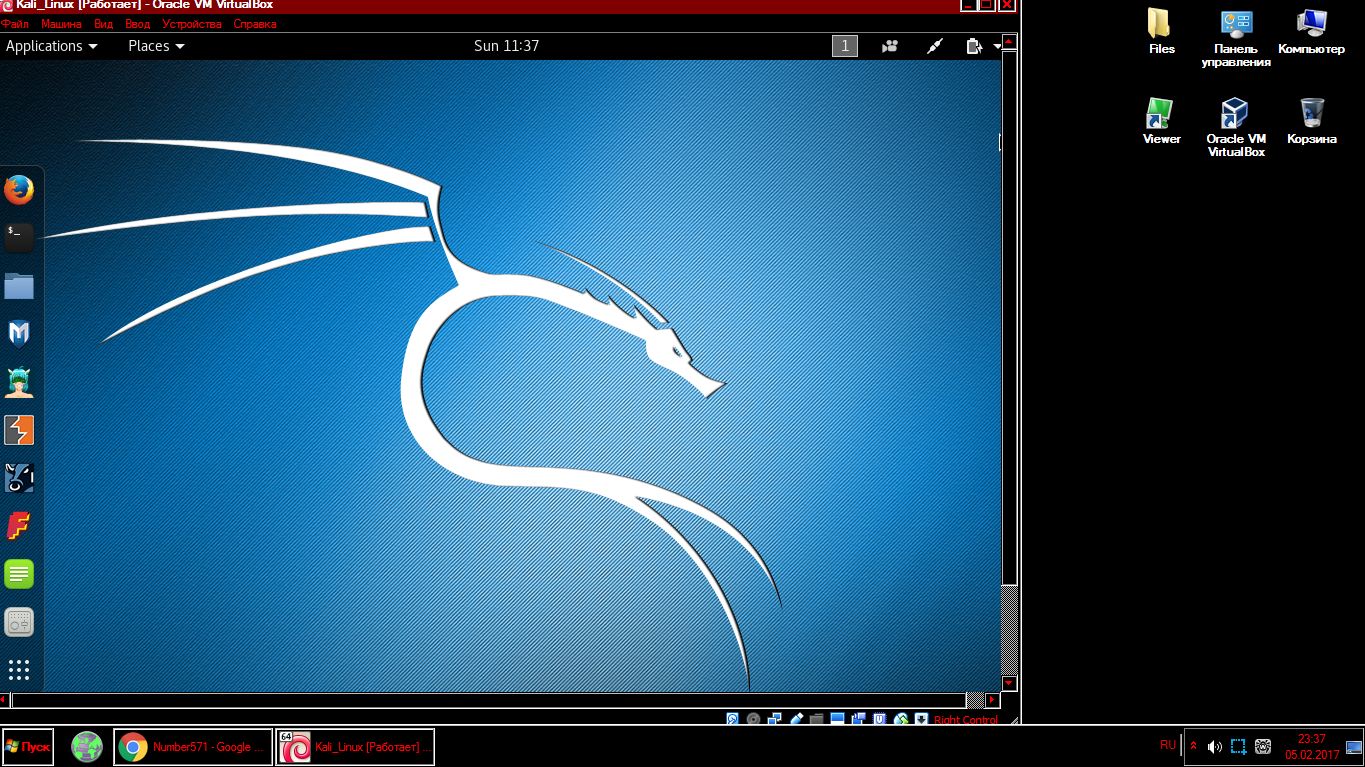Open the volume speaker tray icon

click(1214, 747)
